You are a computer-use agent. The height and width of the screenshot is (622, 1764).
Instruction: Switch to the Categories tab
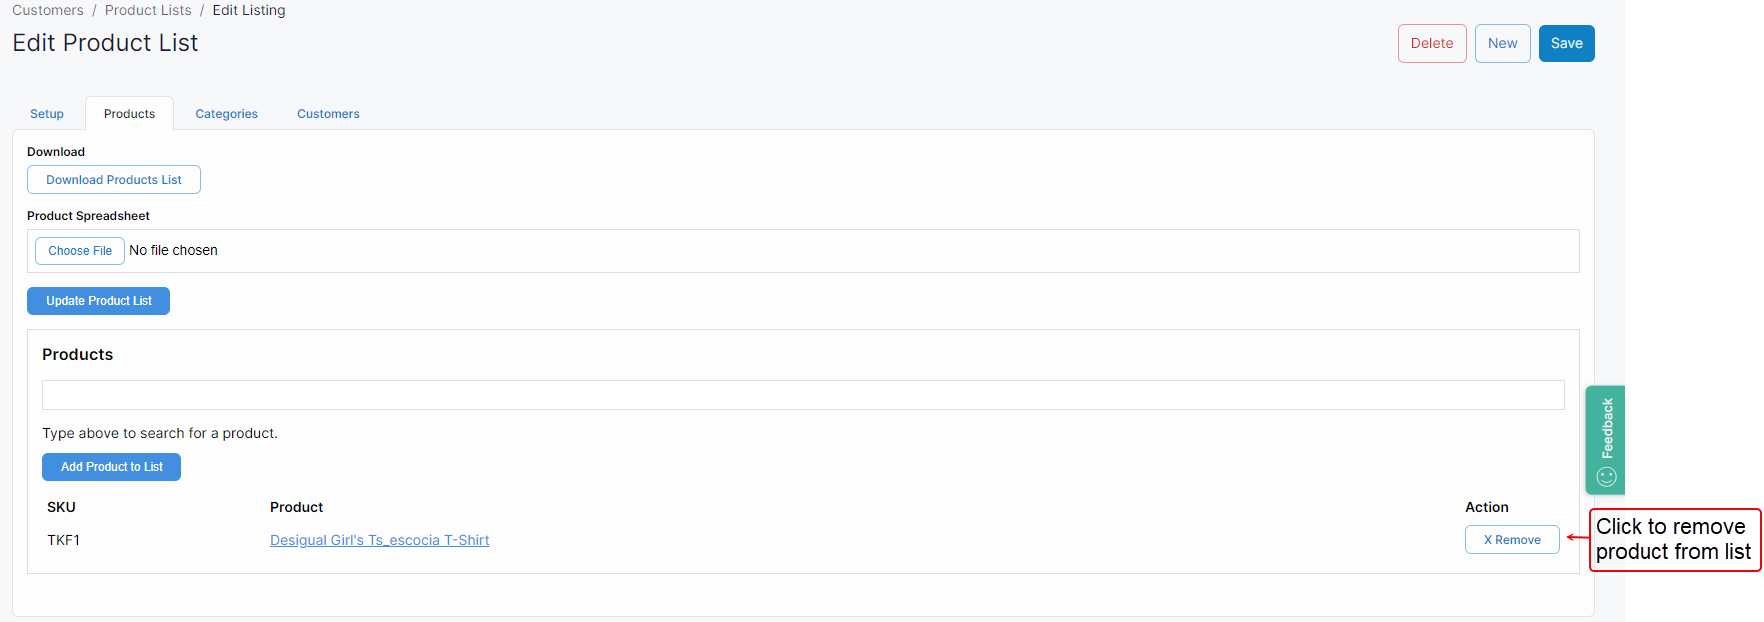point(226,113)
